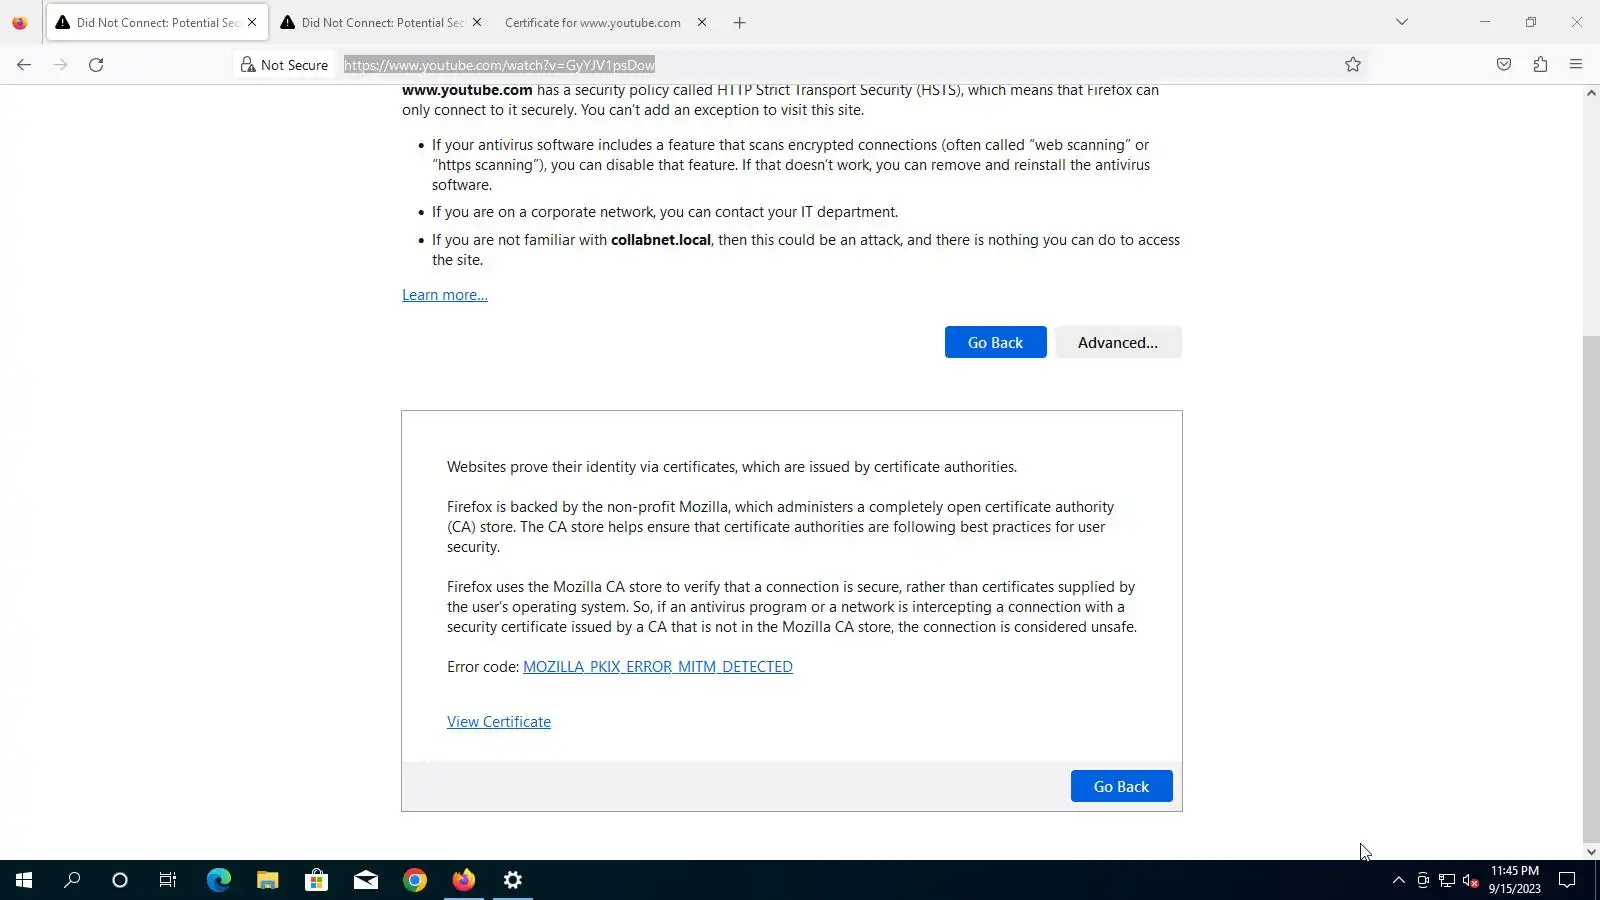Close the Certificate for www.youtube.com tab
The image size is (1600, 900).
point(702,22)
